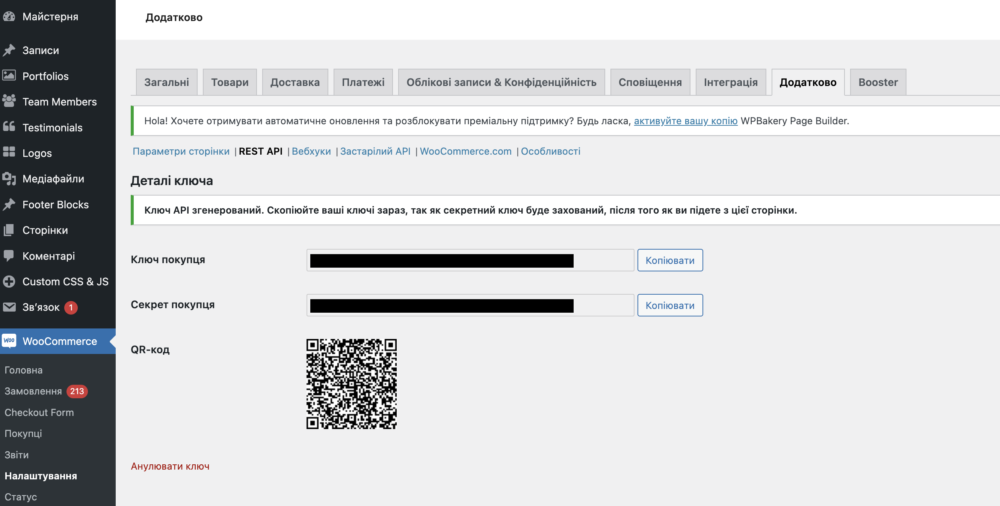Switch to the Інтеграція tab

pyautogui.click(x=731, y=82)
